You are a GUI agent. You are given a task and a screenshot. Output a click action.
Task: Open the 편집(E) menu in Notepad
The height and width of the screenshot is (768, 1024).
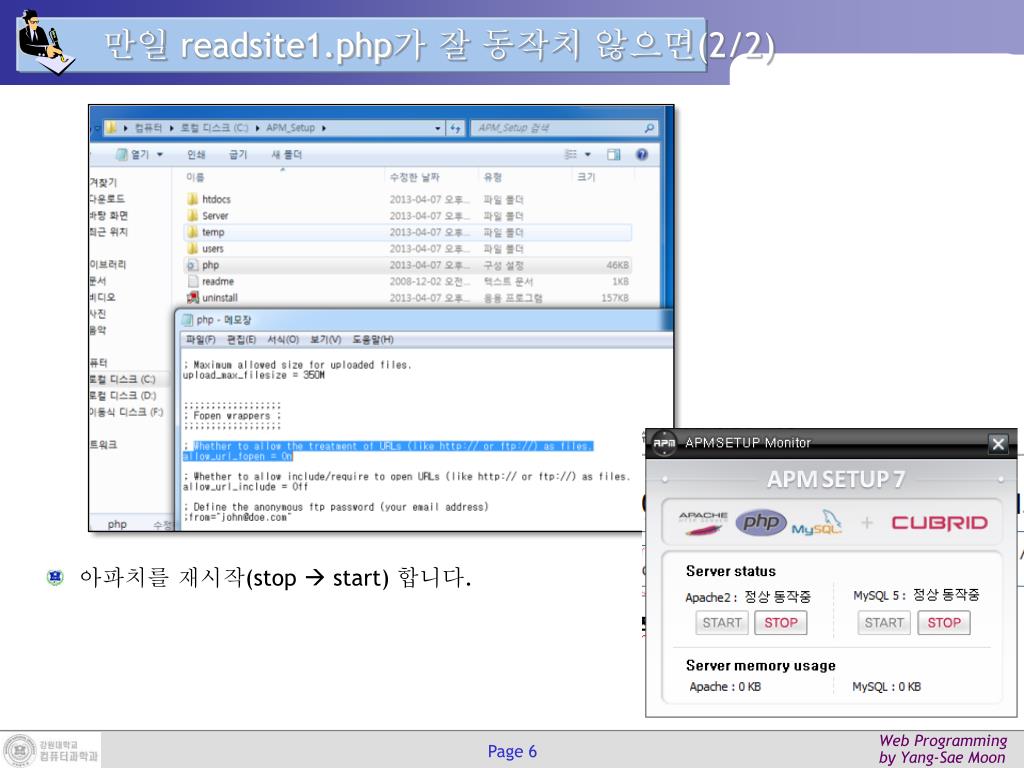[242, 340]
